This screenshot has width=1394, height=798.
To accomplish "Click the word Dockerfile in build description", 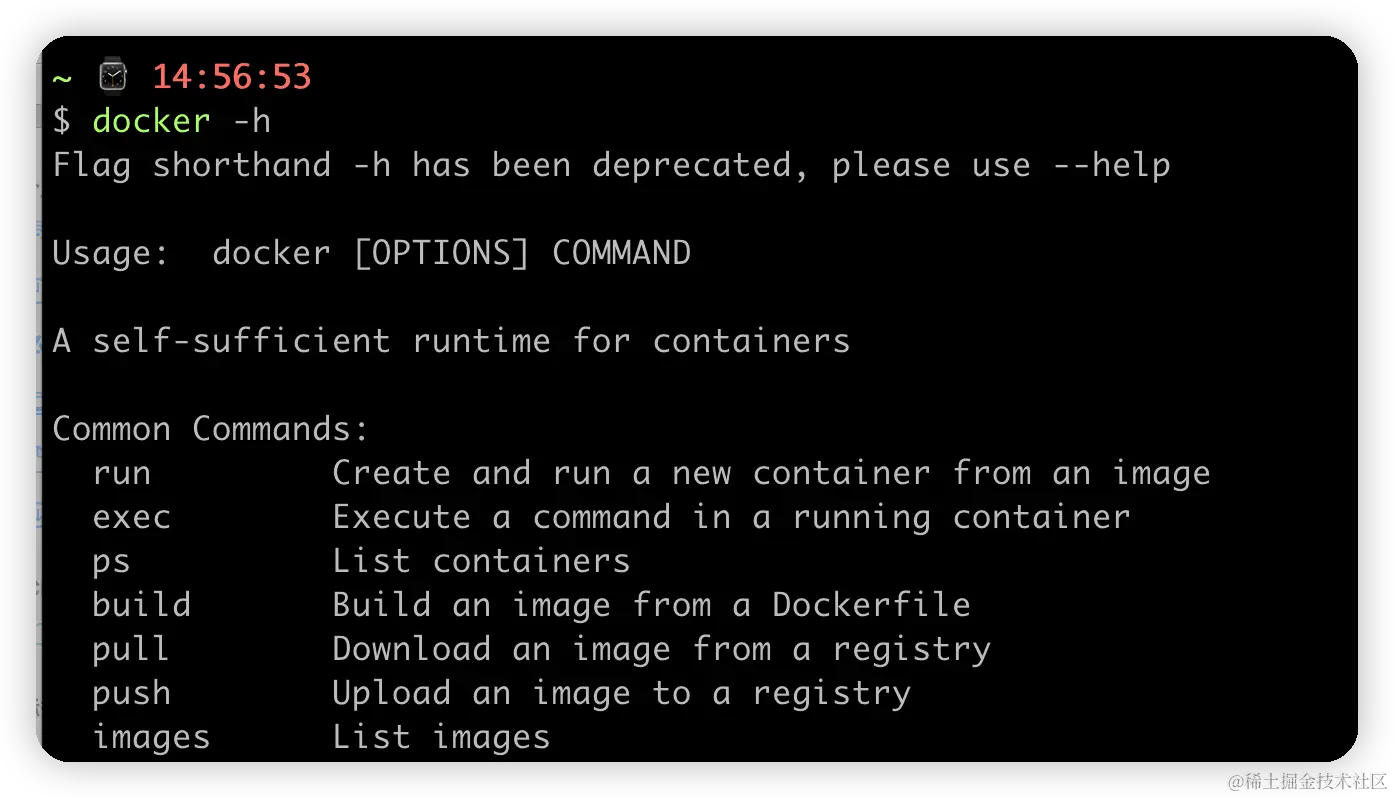I will point(871,605).
